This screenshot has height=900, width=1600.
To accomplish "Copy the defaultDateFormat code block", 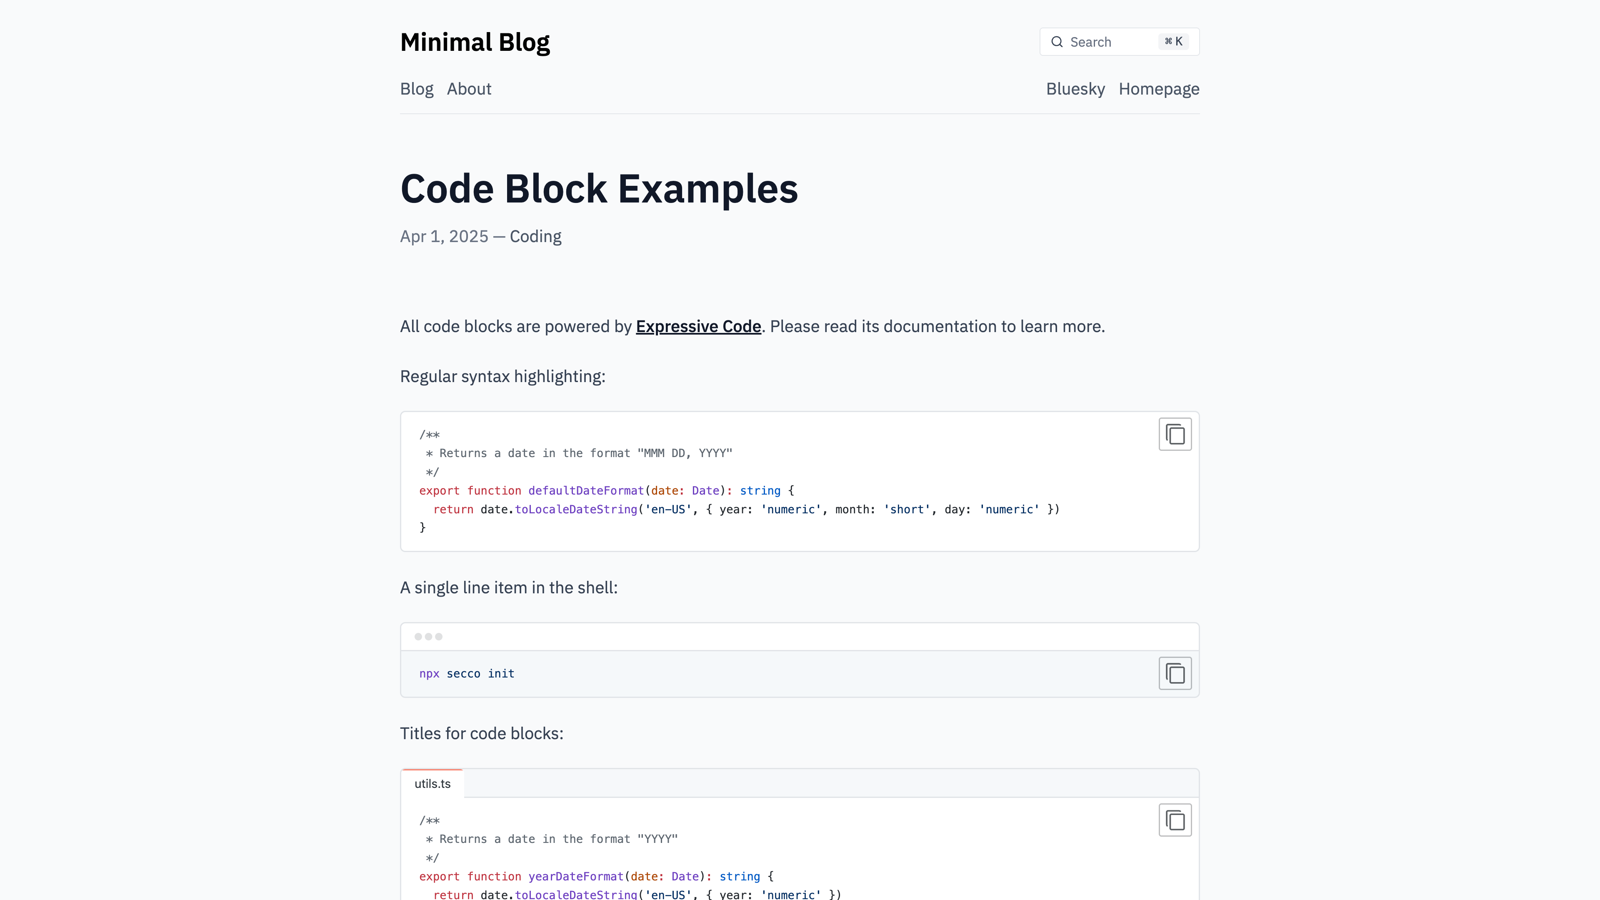I will (1175, 434).
